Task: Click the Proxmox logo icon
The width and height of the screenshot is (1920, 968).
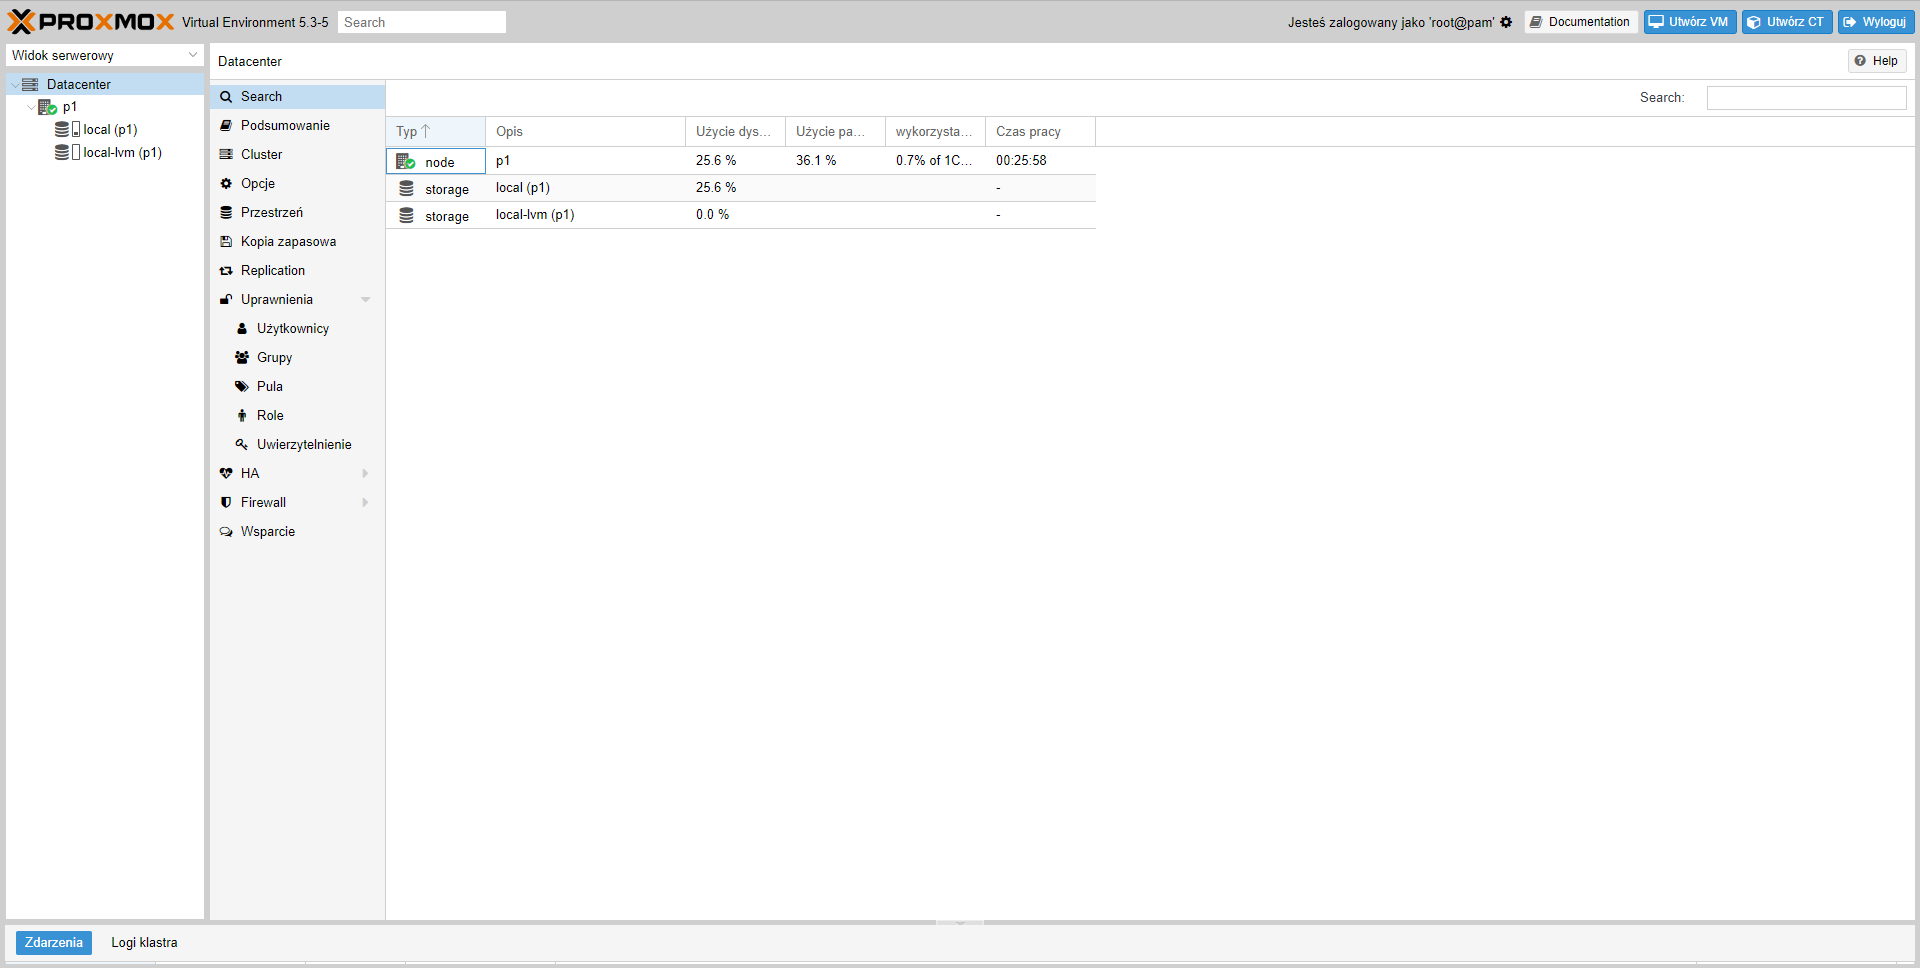Action: click(21, 22)
